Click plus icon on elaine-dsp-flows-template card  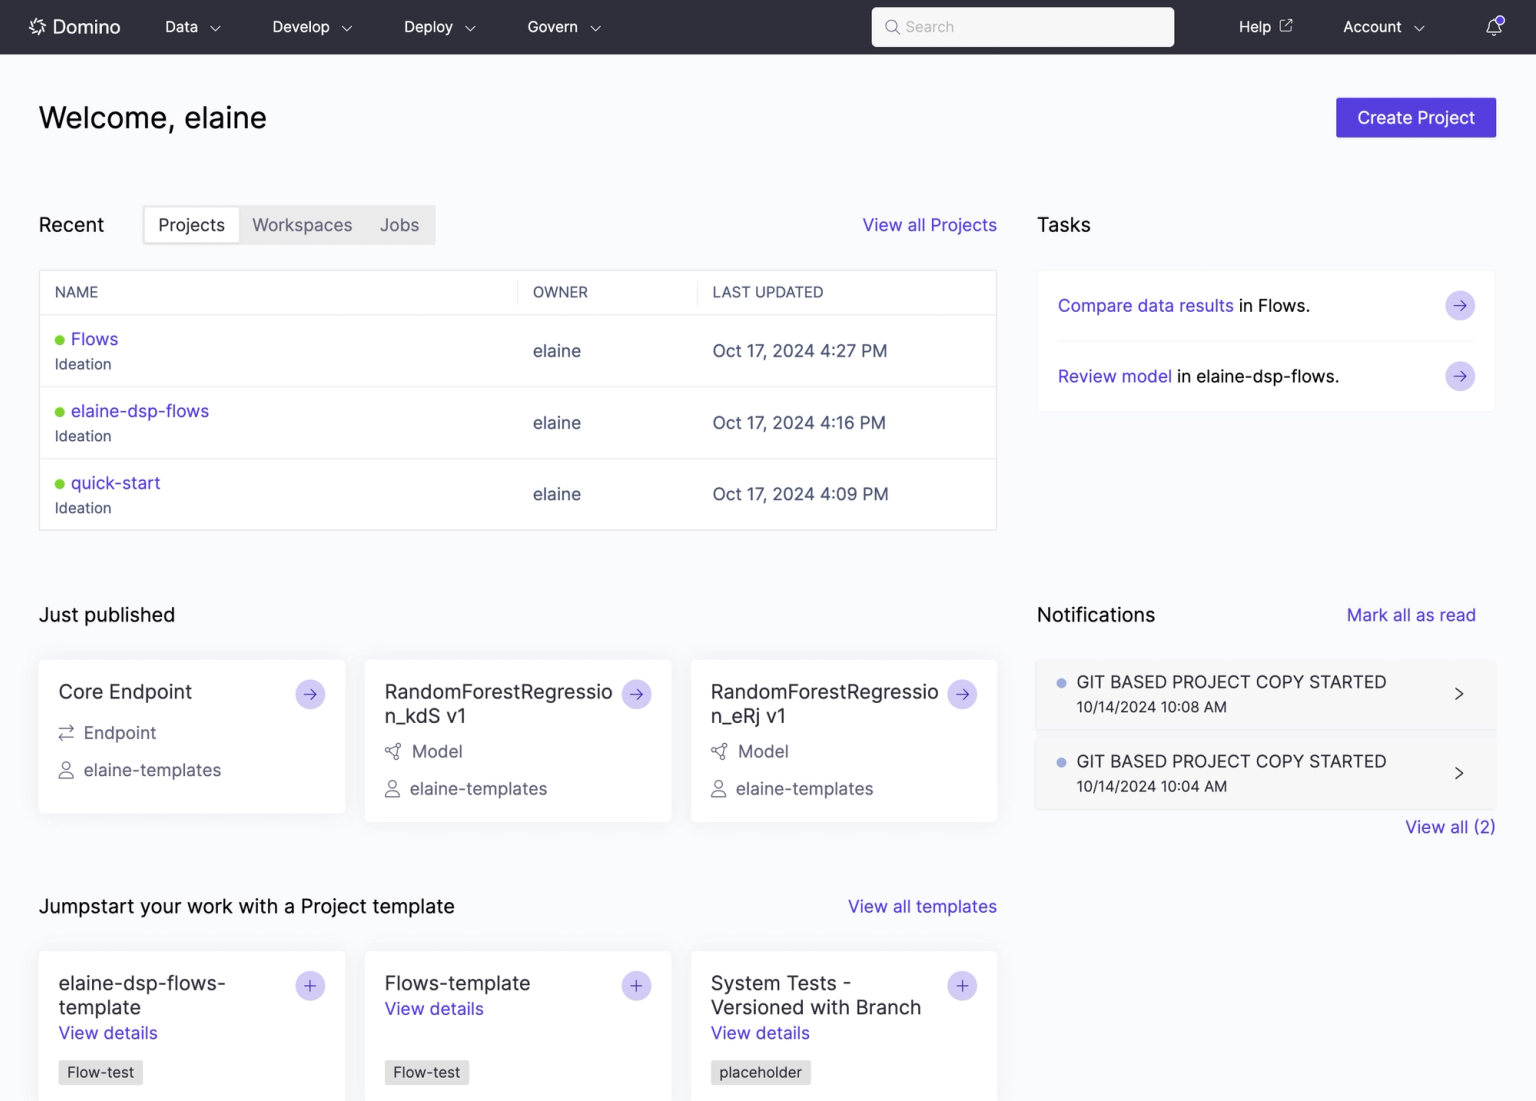(310, 986)
